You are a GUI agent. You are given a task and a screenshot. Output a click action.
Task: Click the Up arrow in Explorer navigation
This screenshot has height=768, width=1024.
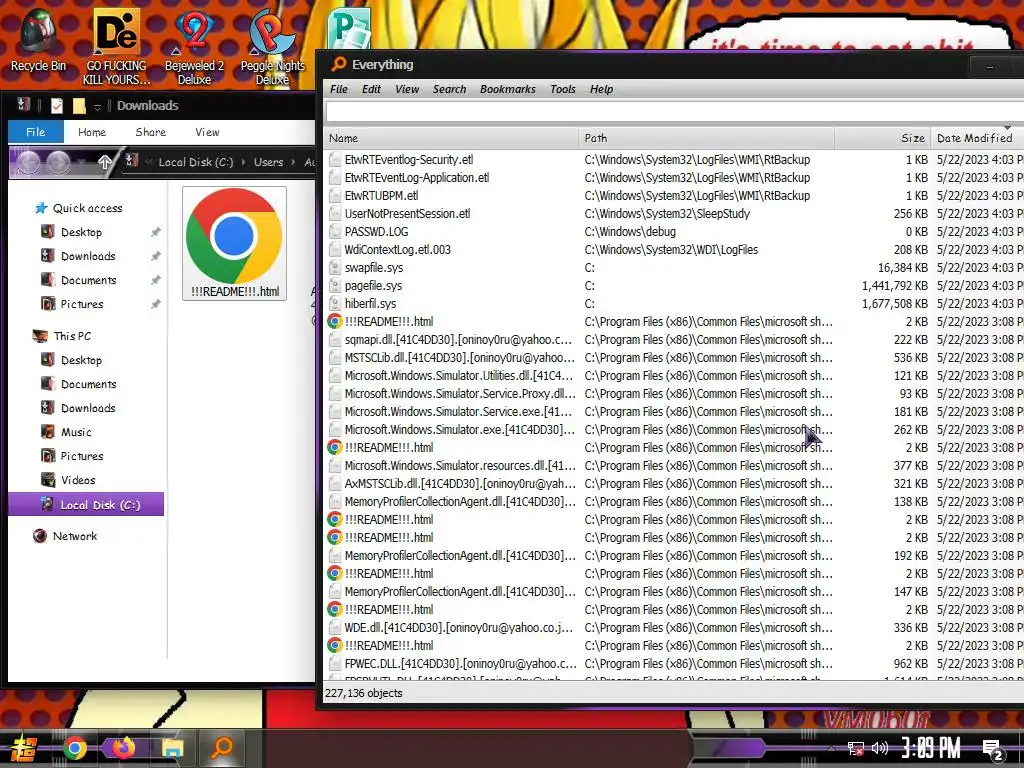pyautogui.click(x=104, y=162)
